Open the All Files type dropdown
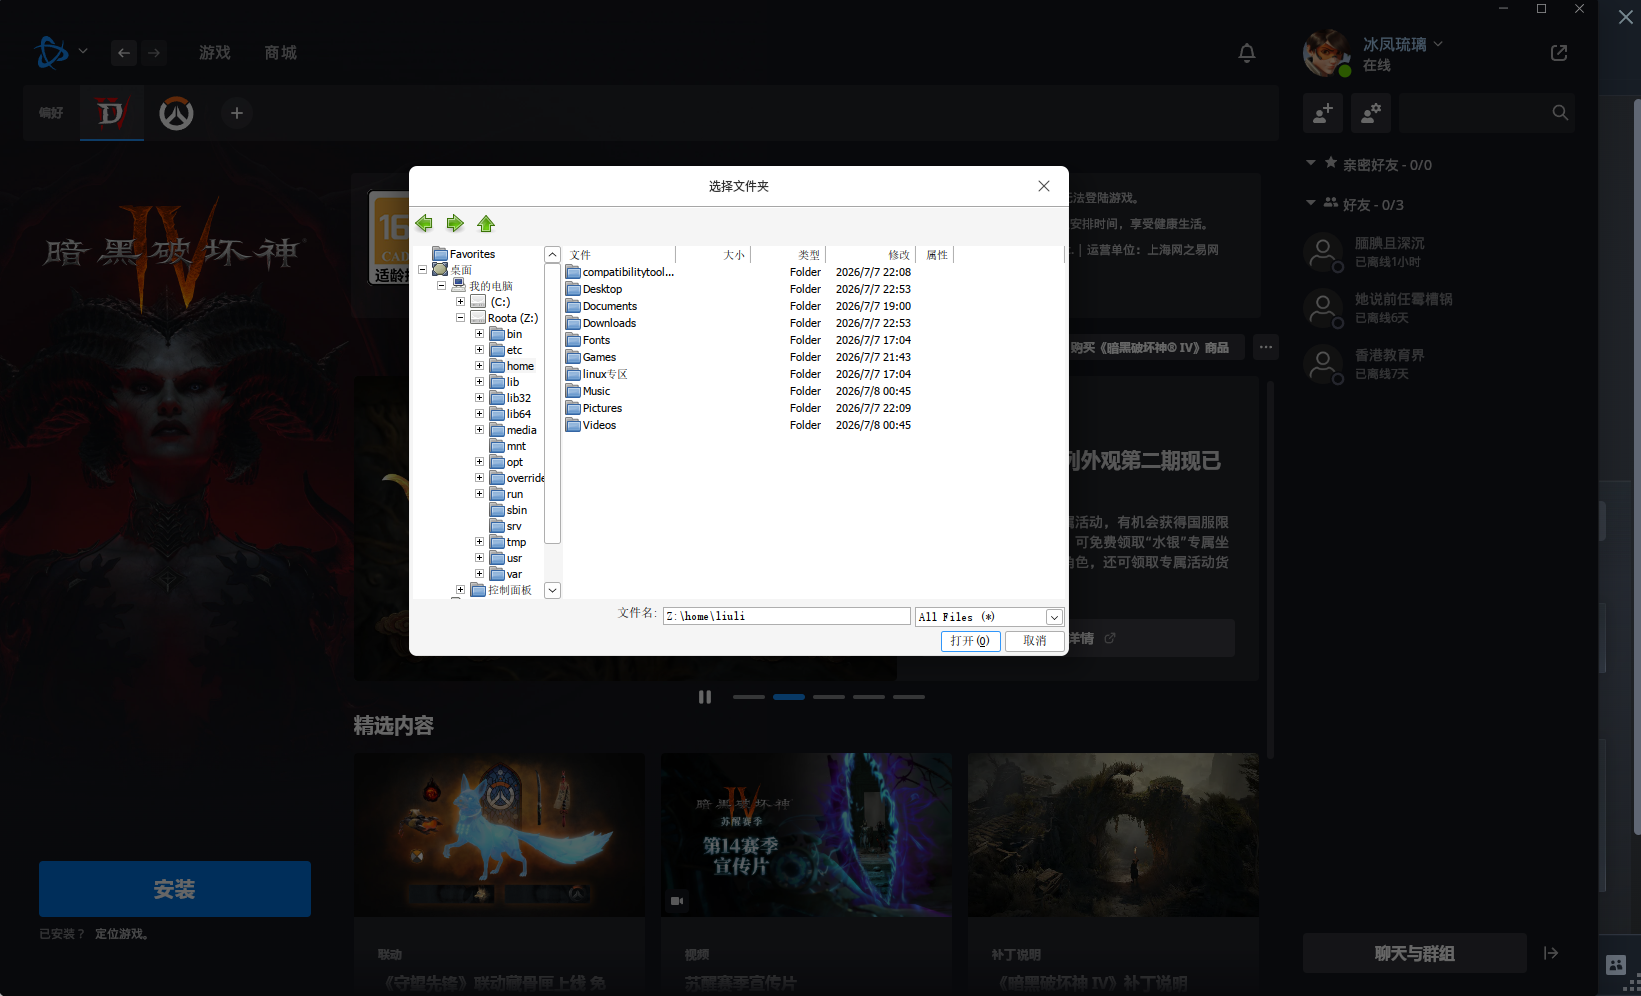The height and width of the screenshot is (996, 1641). [1054, 617]
